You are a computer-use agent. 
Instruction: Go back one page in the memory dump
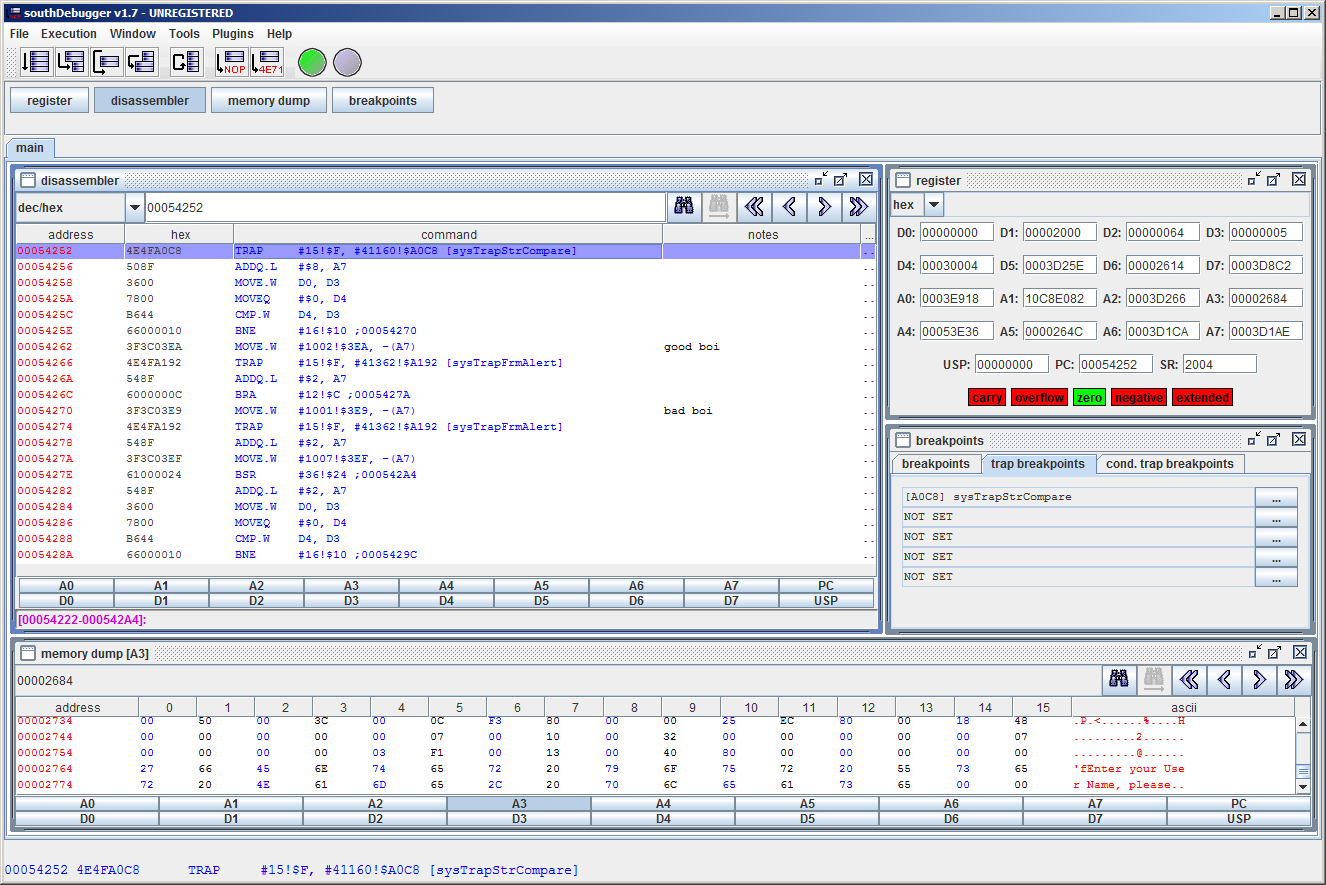(x=1224, y=680)
